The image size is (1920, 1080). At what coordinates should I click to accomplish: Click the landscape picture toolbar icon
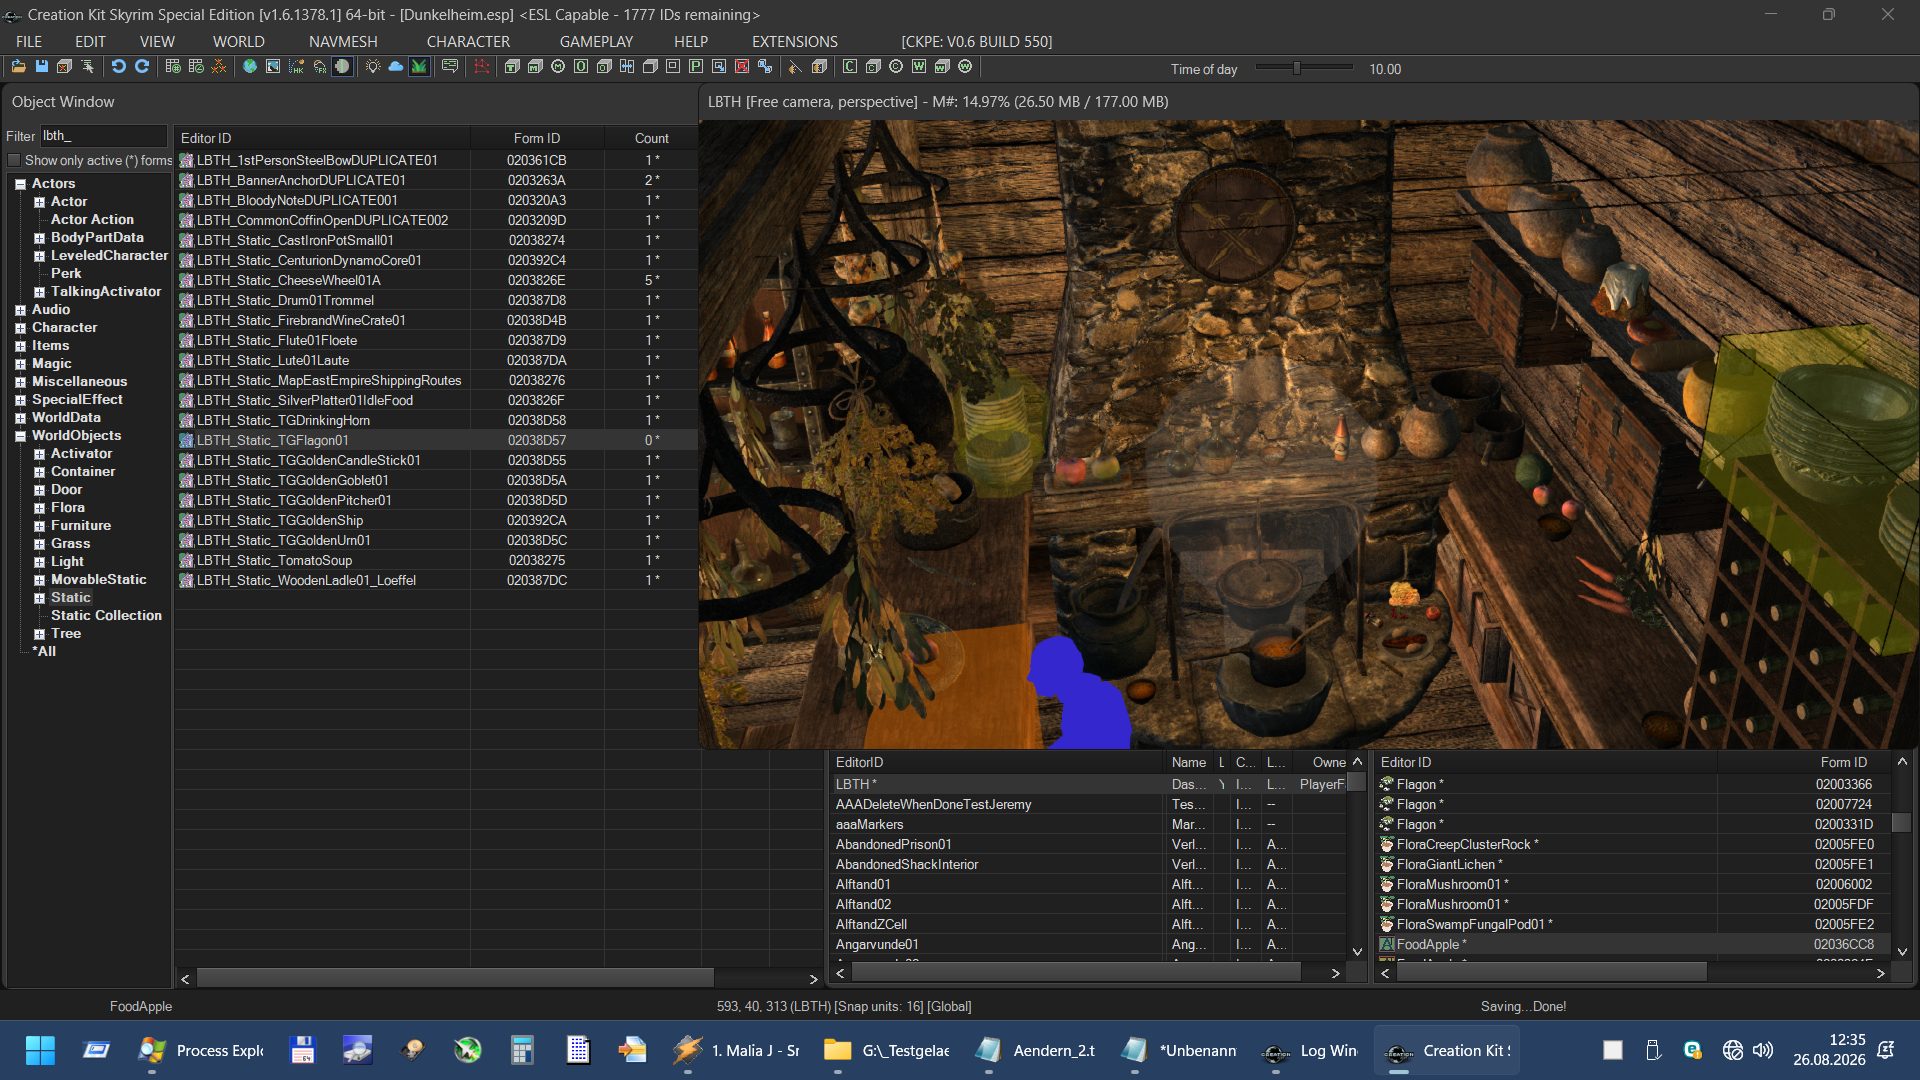(x=273, y=67)
